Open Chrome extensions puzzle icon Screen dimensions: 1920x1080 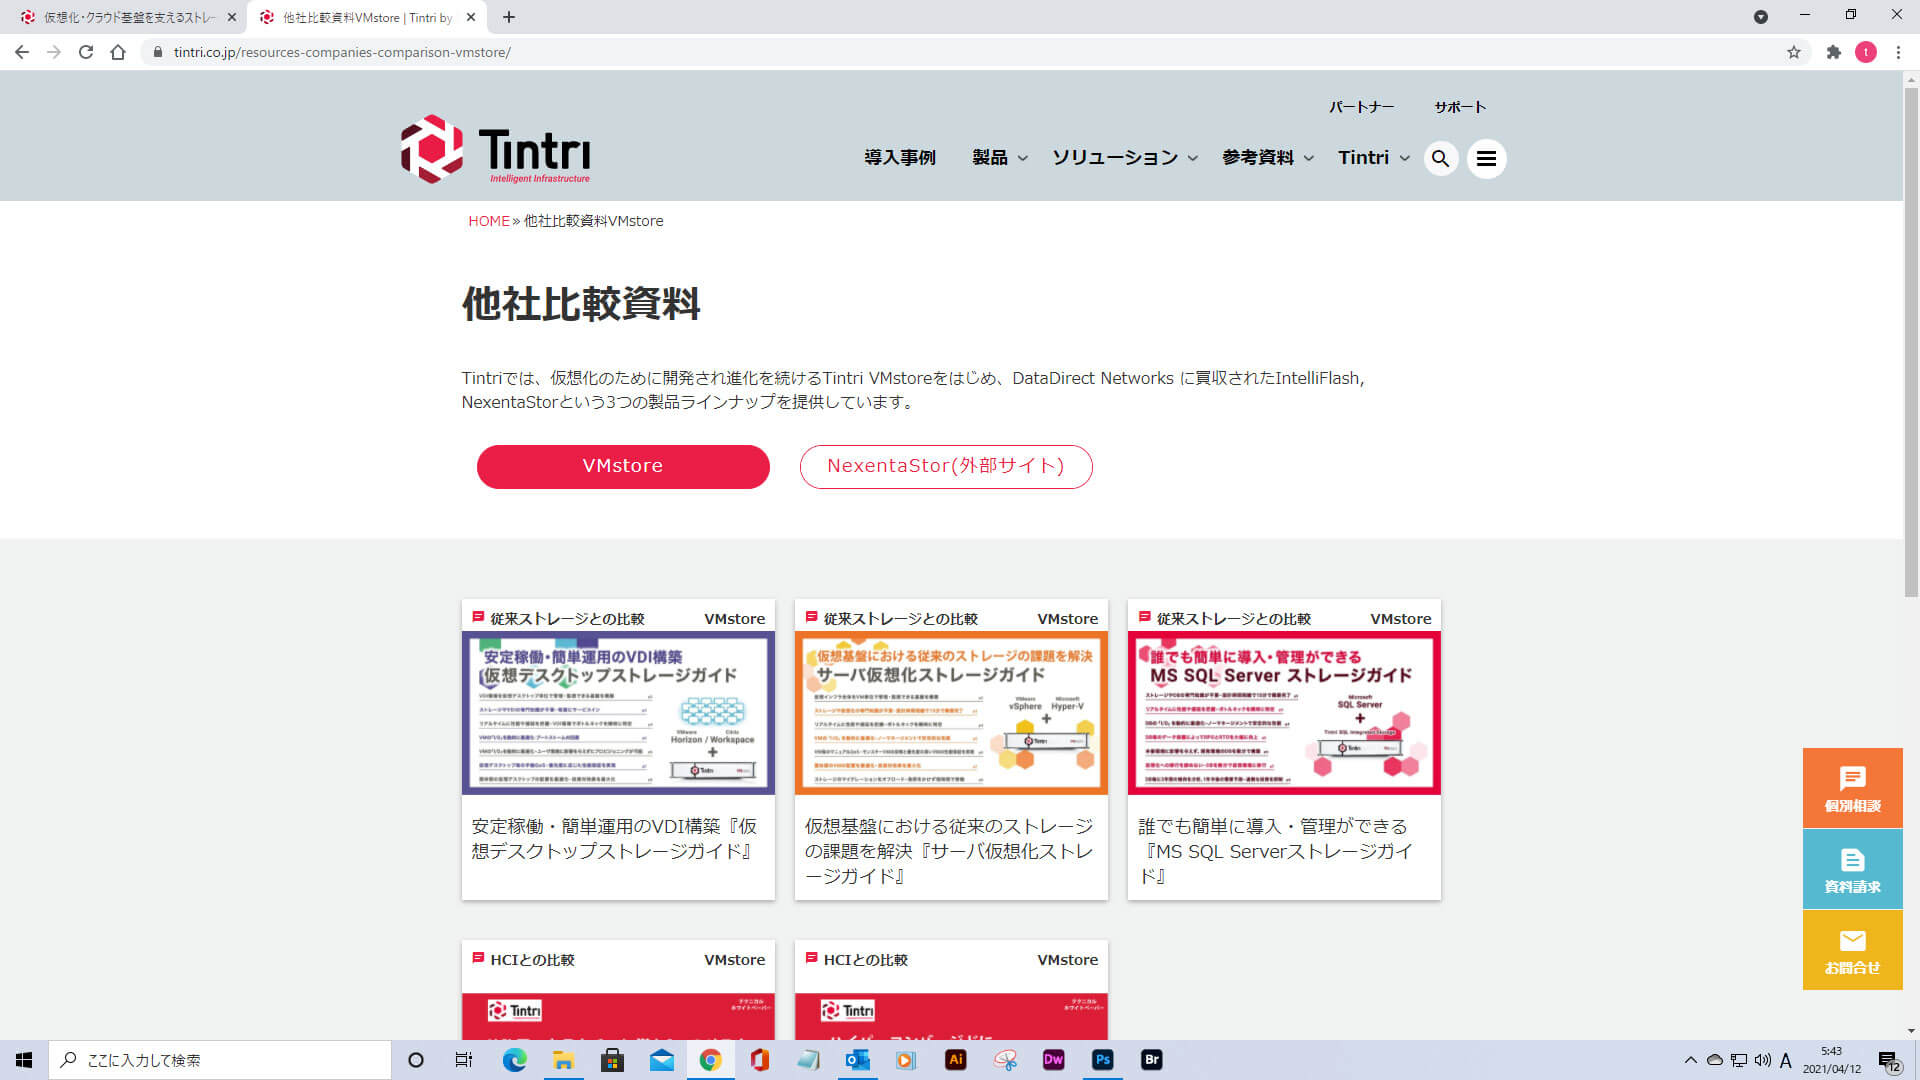(x=1833, y=52)
